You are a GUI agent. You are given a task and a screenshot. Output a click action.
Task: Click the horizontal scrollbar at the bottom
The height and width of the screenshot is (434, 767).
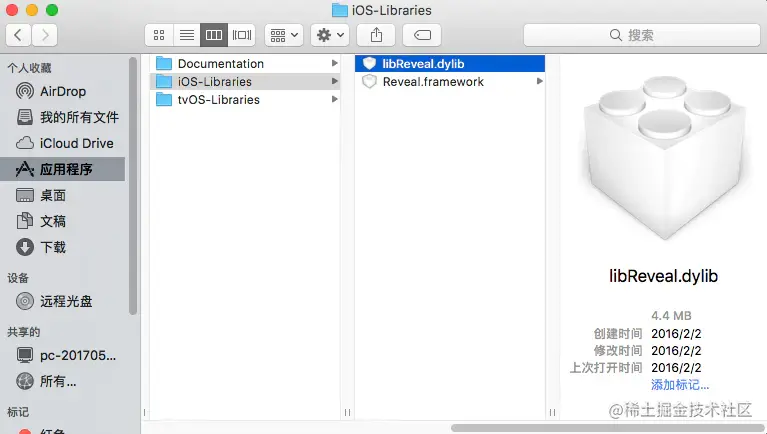click(x=607, y=428)
